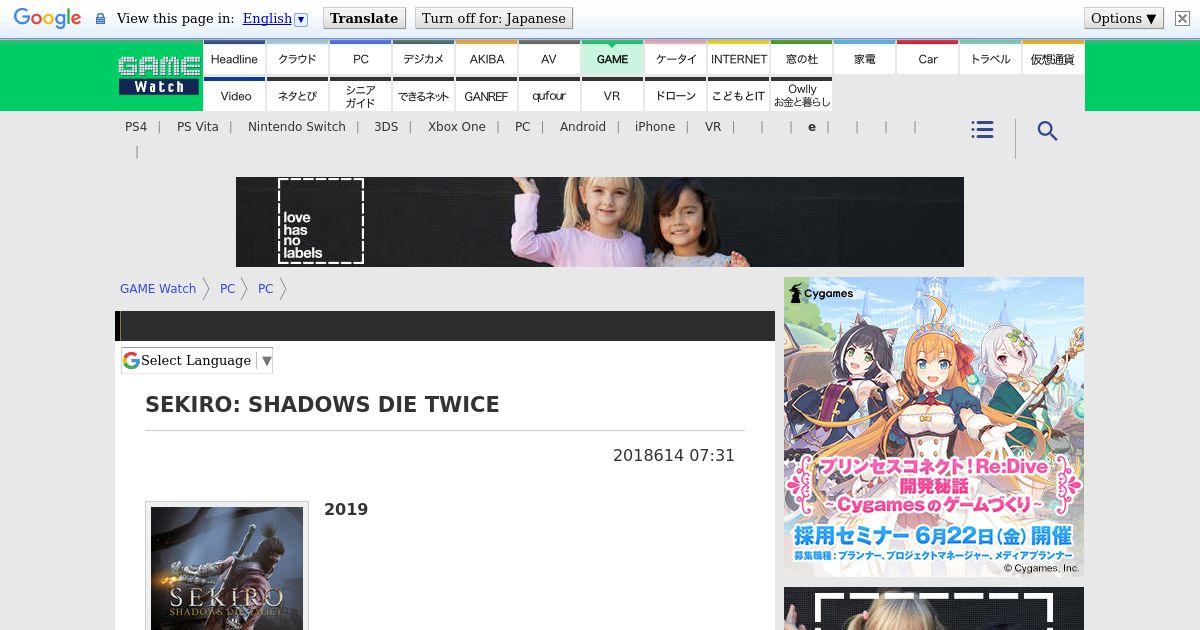
Task: Select the GAME tab
Action: (x=612, y=58)
